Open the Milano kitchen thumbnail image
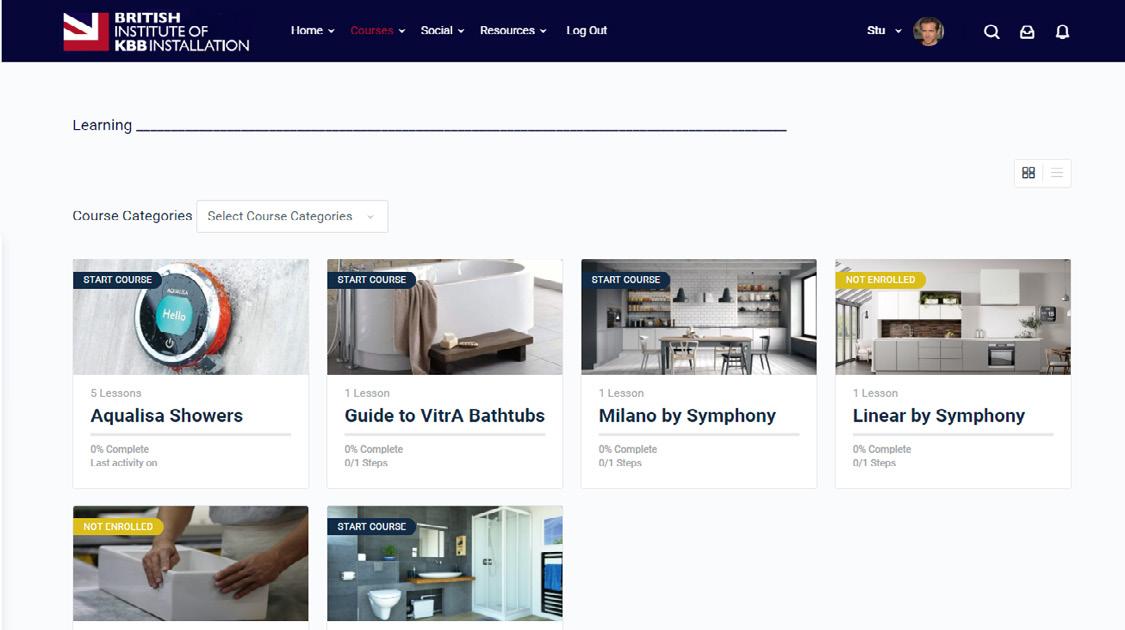Viewport: 1125px width, 630px height. (x=699, y=317)
